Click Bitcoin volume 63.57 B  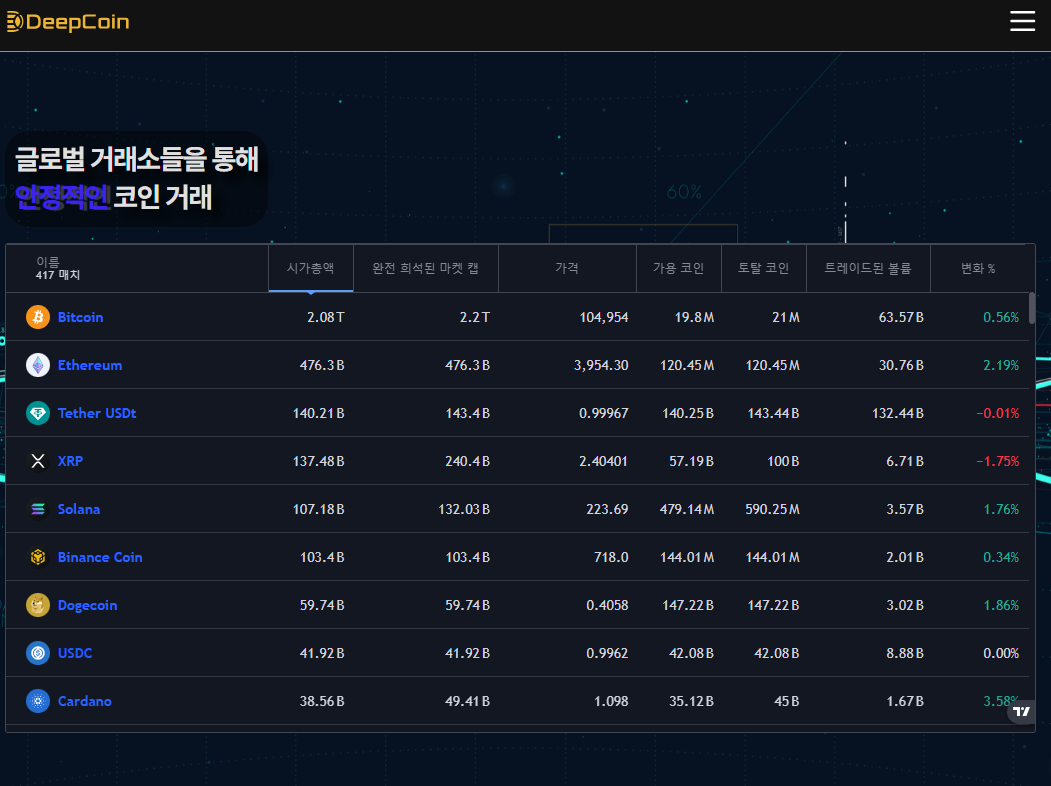(x=901, y=317)
